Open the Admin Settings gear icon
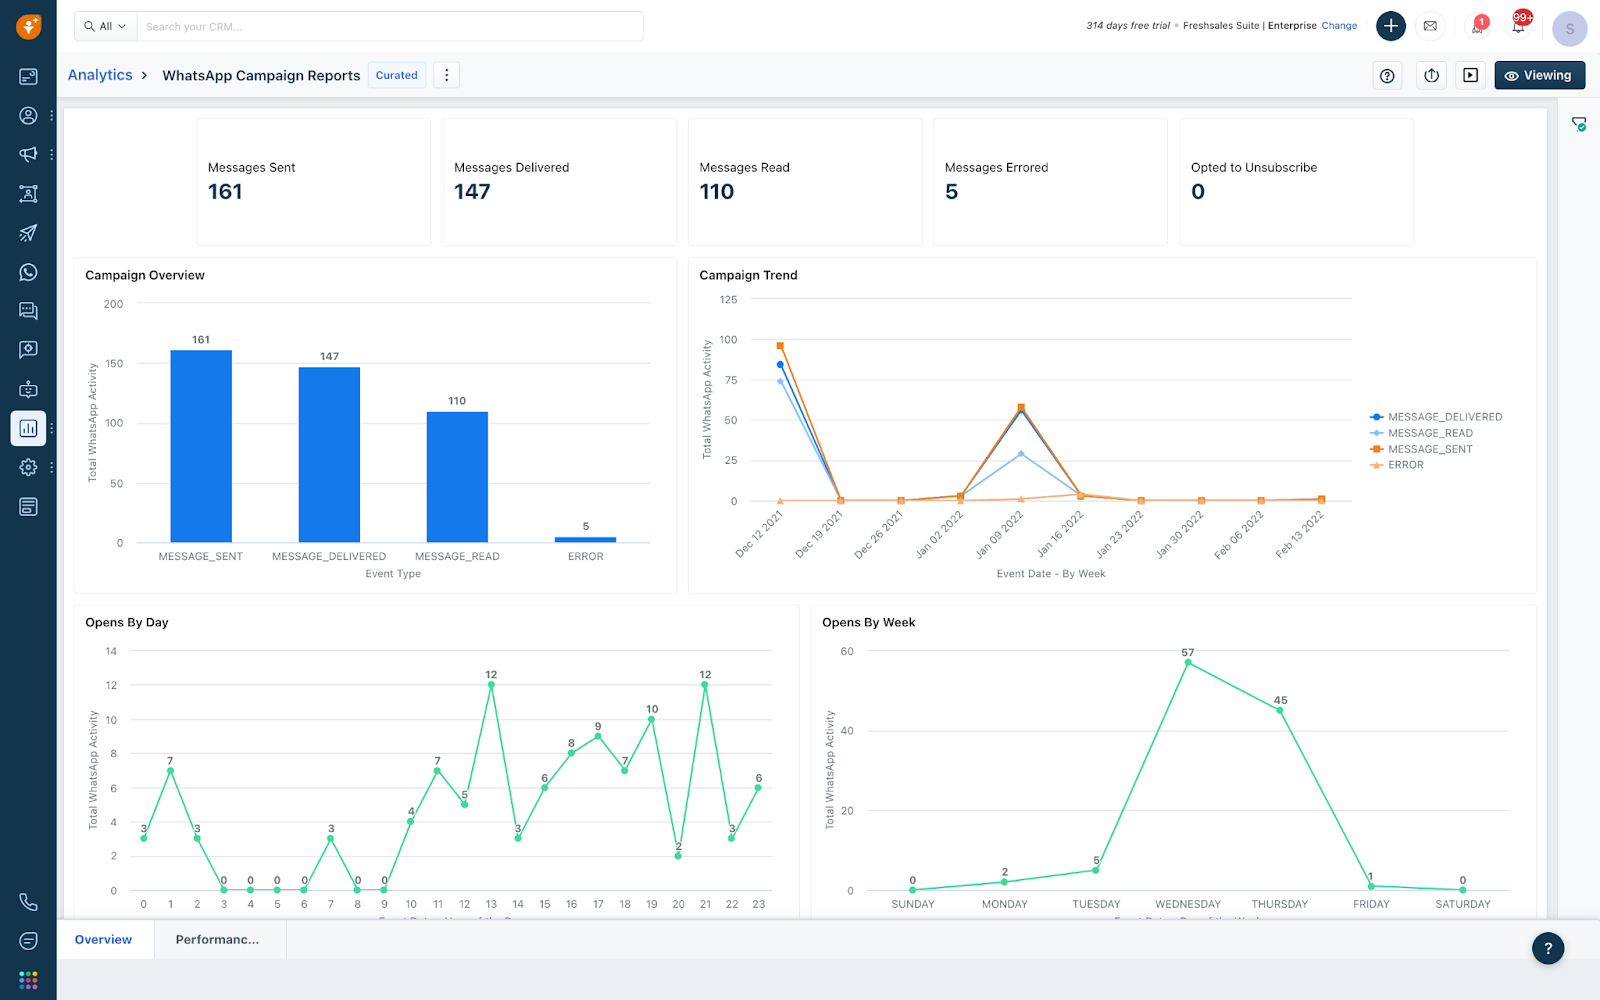Screen dimensions: 1600x1000 point(28,467)
